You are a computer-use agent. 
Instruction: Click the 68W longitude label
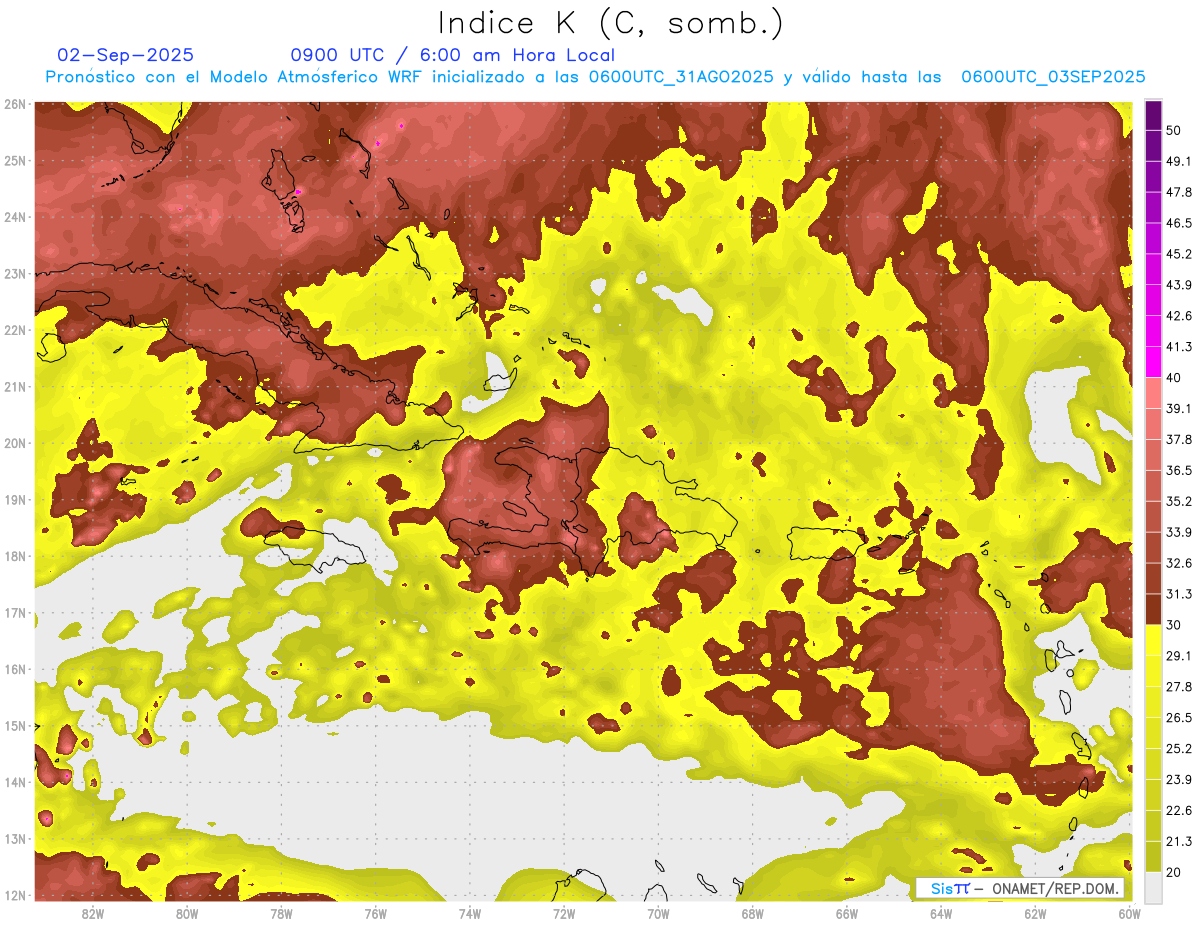coord(753,914)
